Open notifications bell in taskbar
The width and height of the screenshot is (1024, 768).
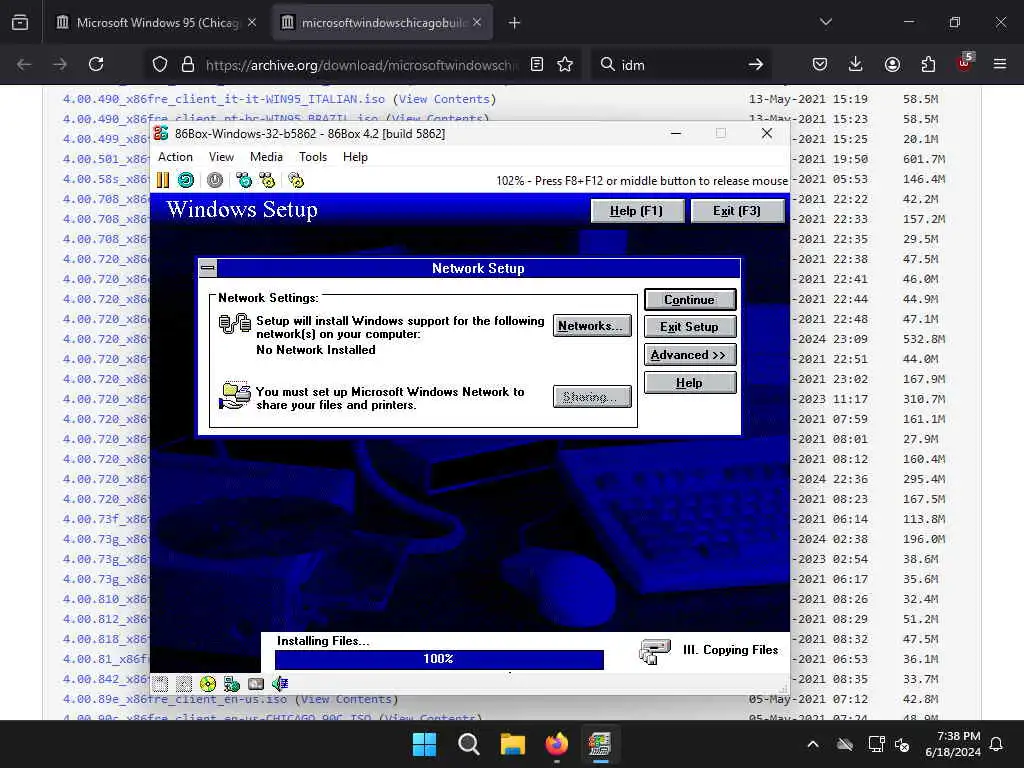click(996, 744)
